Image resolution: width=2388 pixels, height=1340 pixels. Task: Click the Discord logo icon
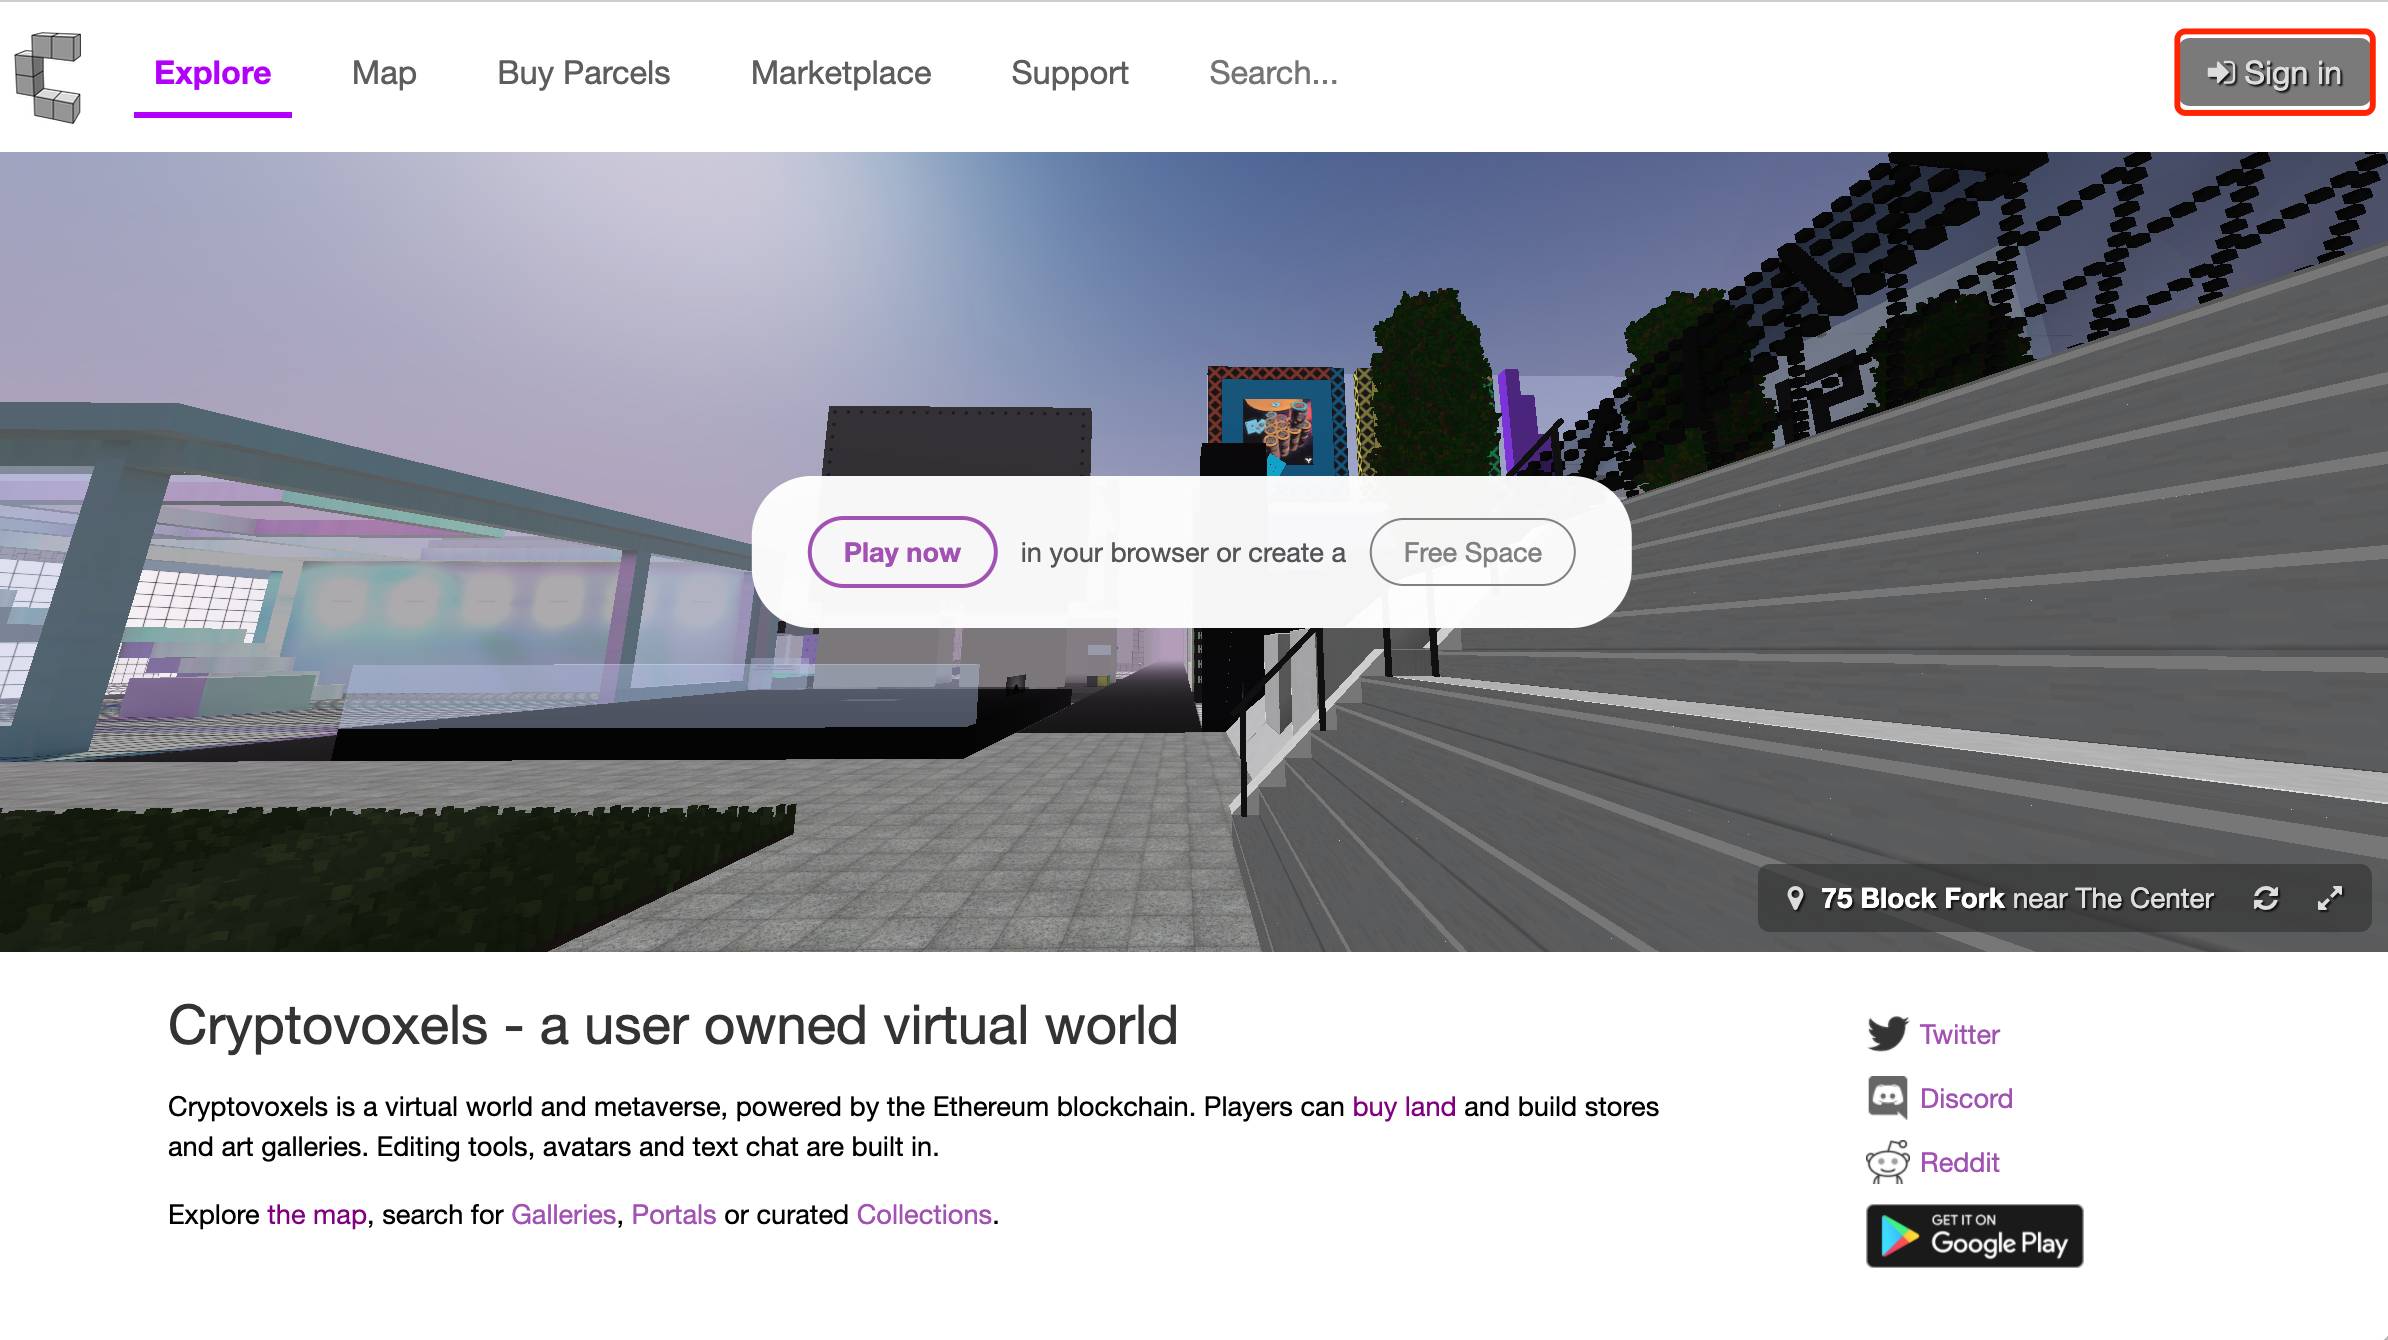point(1887,1098)
